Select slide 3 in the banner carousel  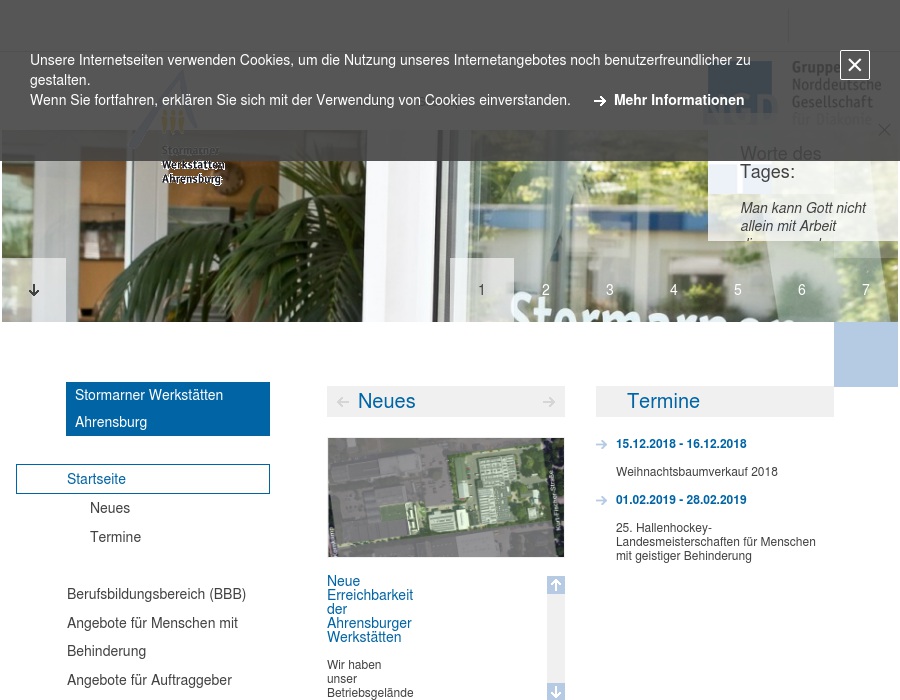(x=610, y=290)
